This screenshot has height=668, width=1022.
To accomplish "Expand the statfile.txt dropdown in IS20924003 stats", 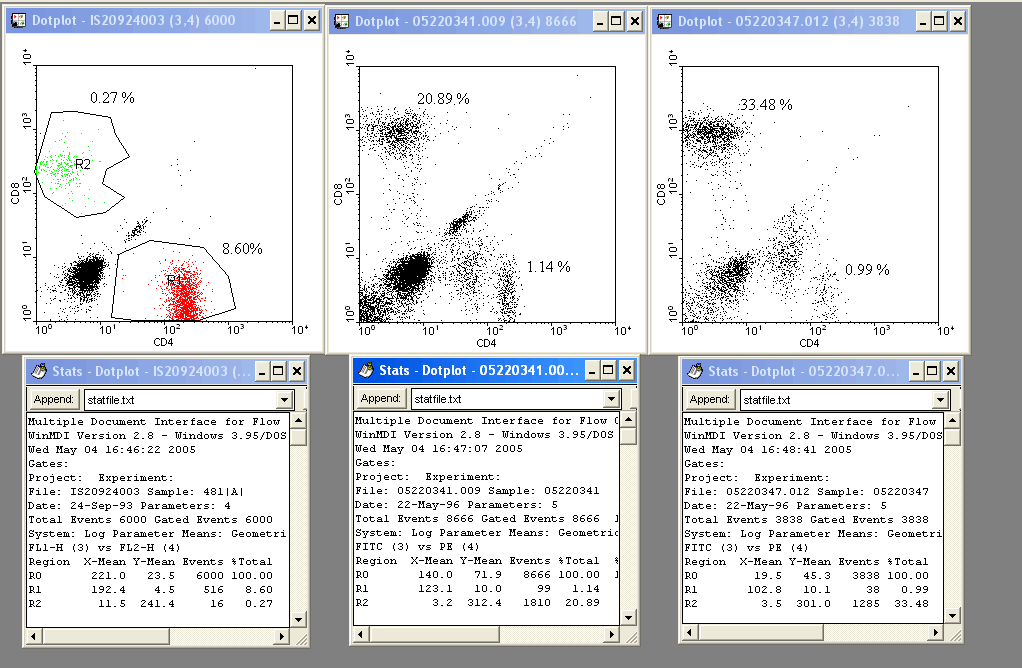I will [285, 400].
